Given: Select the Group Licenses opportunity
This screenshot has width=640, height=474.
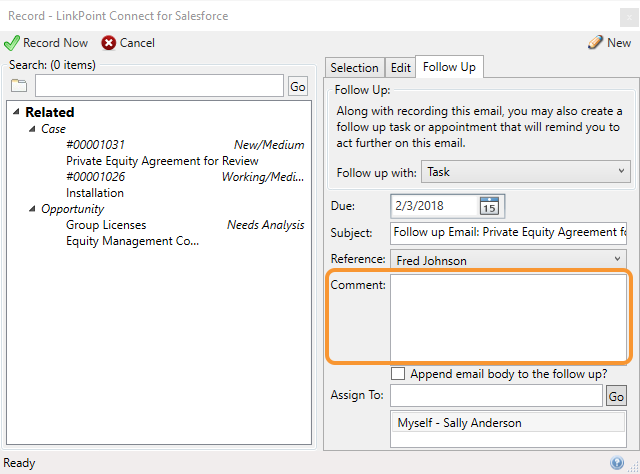Looking at the screenshot, I should [185, 233].
